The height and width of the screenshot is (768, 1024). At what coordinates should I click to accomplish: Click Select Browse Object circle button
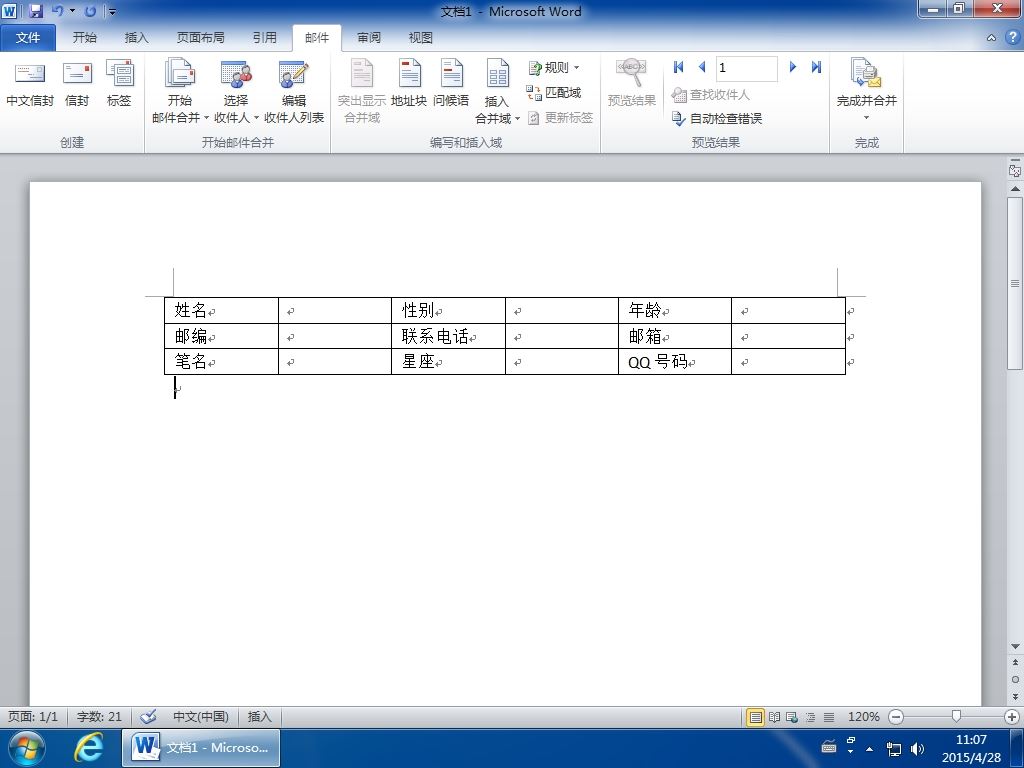1015,679
